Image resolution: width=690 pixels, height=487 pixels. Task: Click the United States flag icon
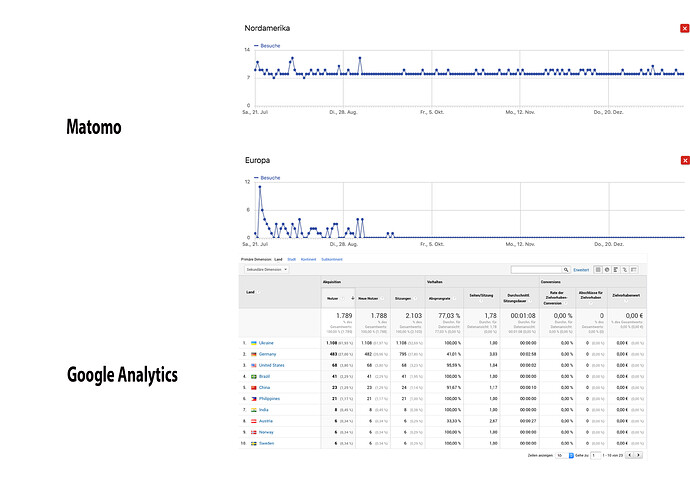(x=254, y=365)
